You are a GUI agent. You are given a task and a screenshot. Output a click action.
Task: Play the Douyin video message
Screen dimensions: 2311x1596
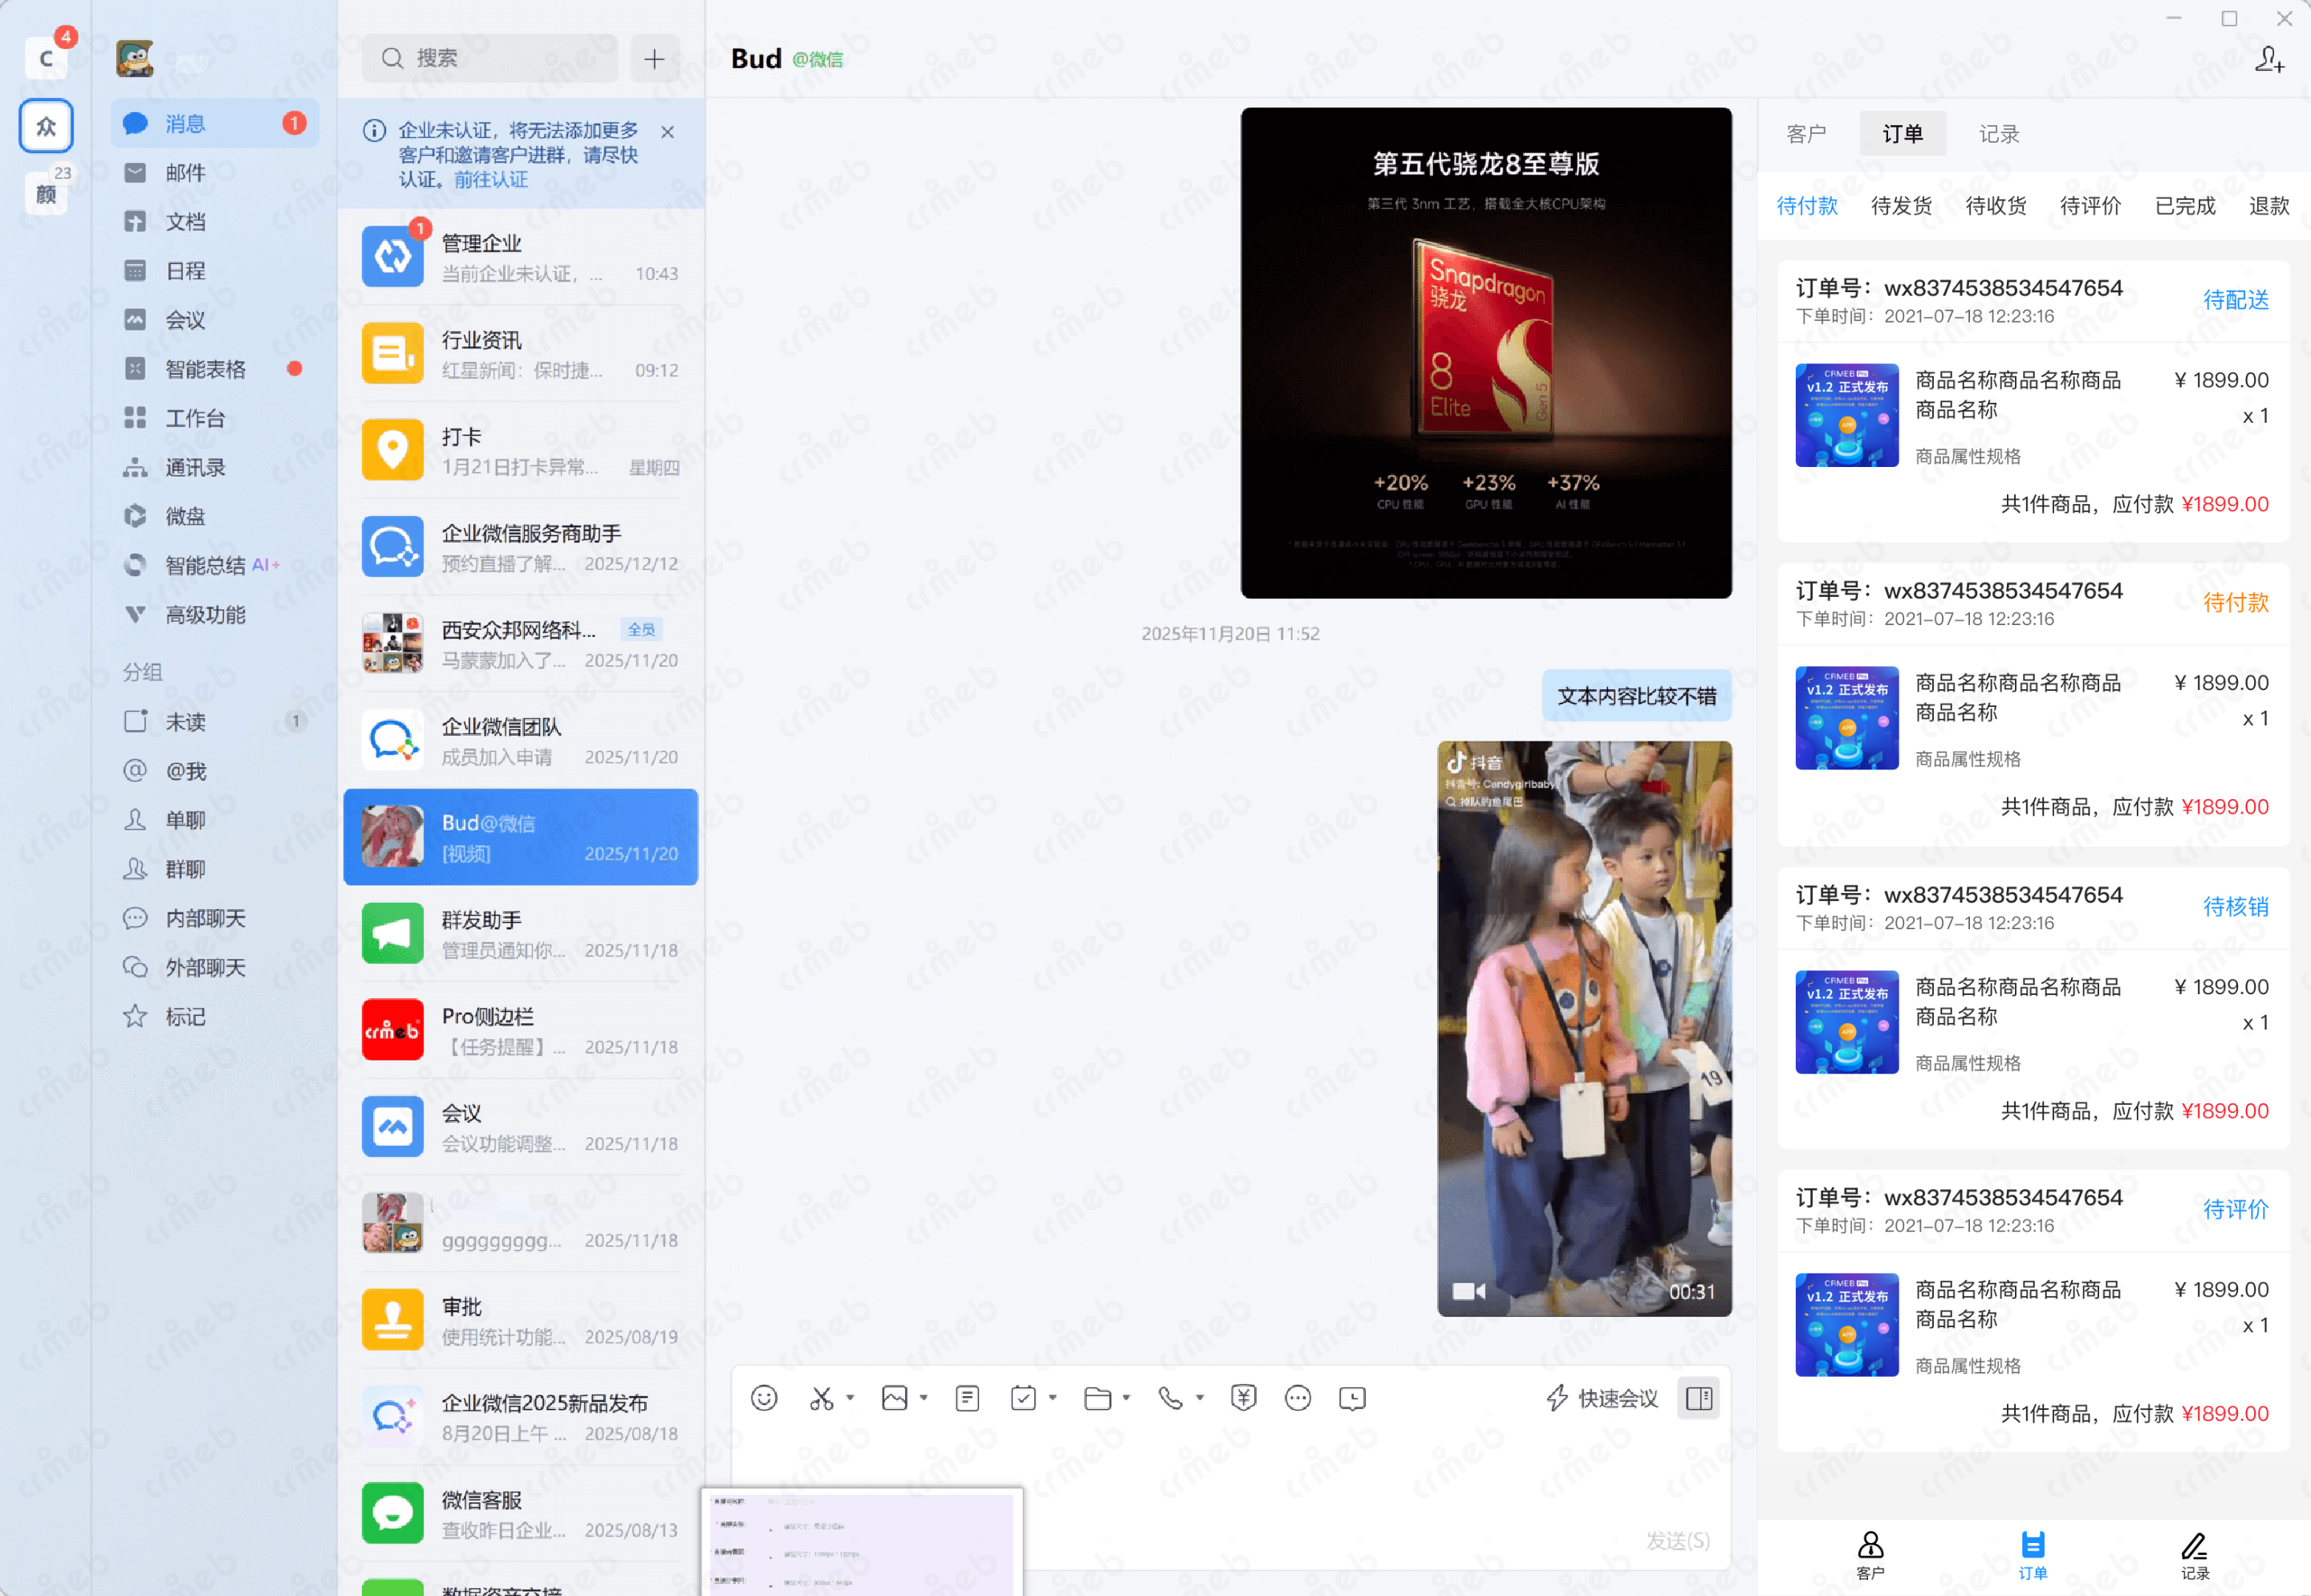pyautogui.click(x=1584, y=1028)
